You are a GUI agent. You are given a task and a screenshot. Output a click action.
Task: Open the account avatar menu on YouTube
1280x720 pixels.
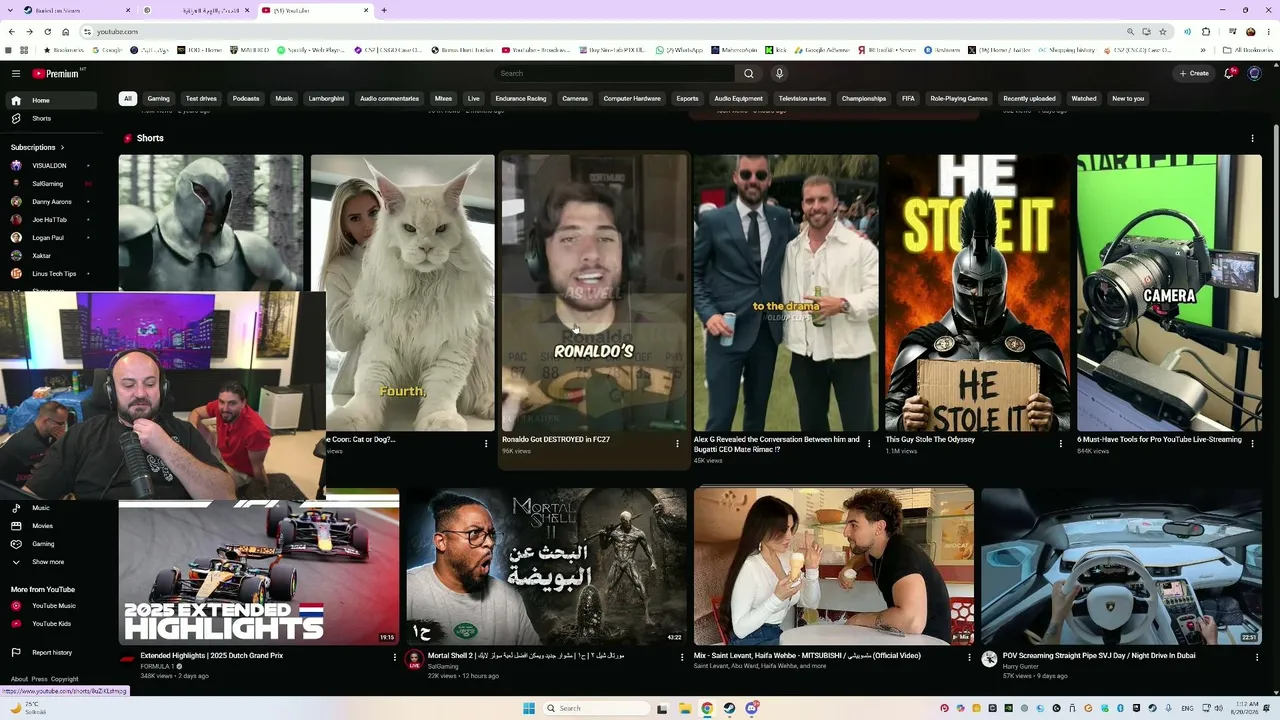point(1255,73)
